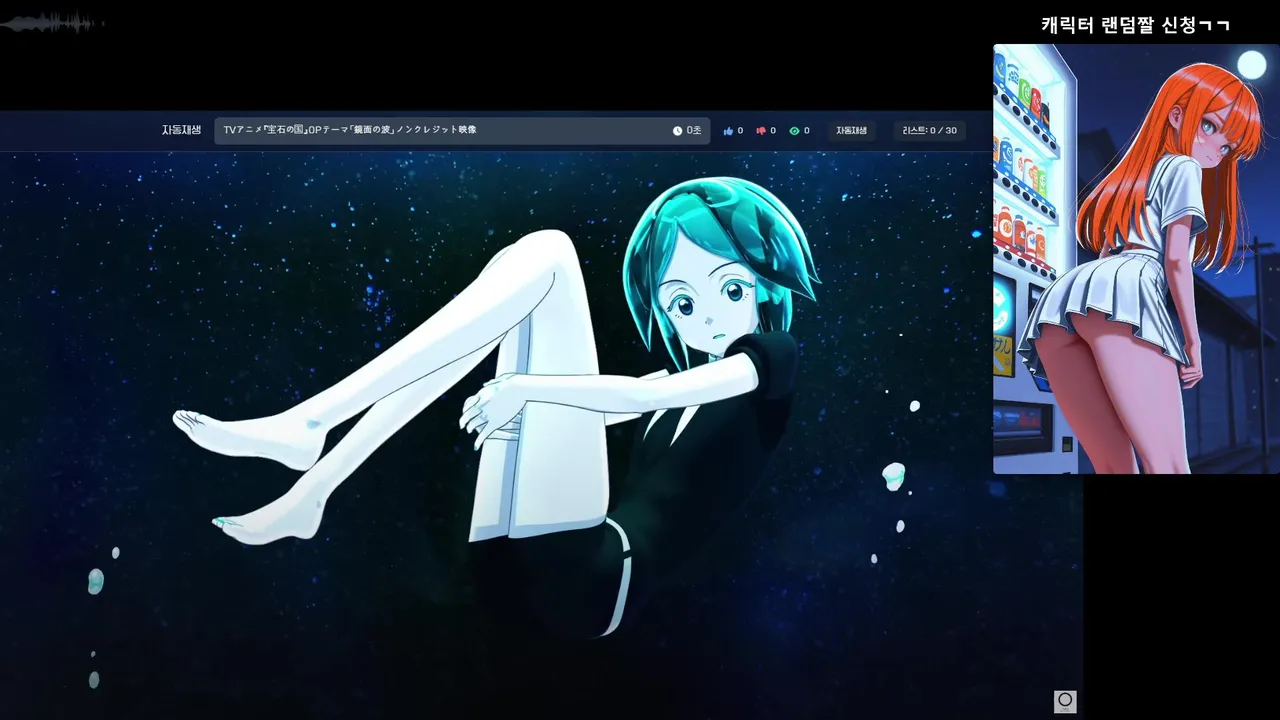Click the 캐릭터 랜덤짤 신청 heading text
The image size is (1280, 720).
click(x=1135, y=25)
